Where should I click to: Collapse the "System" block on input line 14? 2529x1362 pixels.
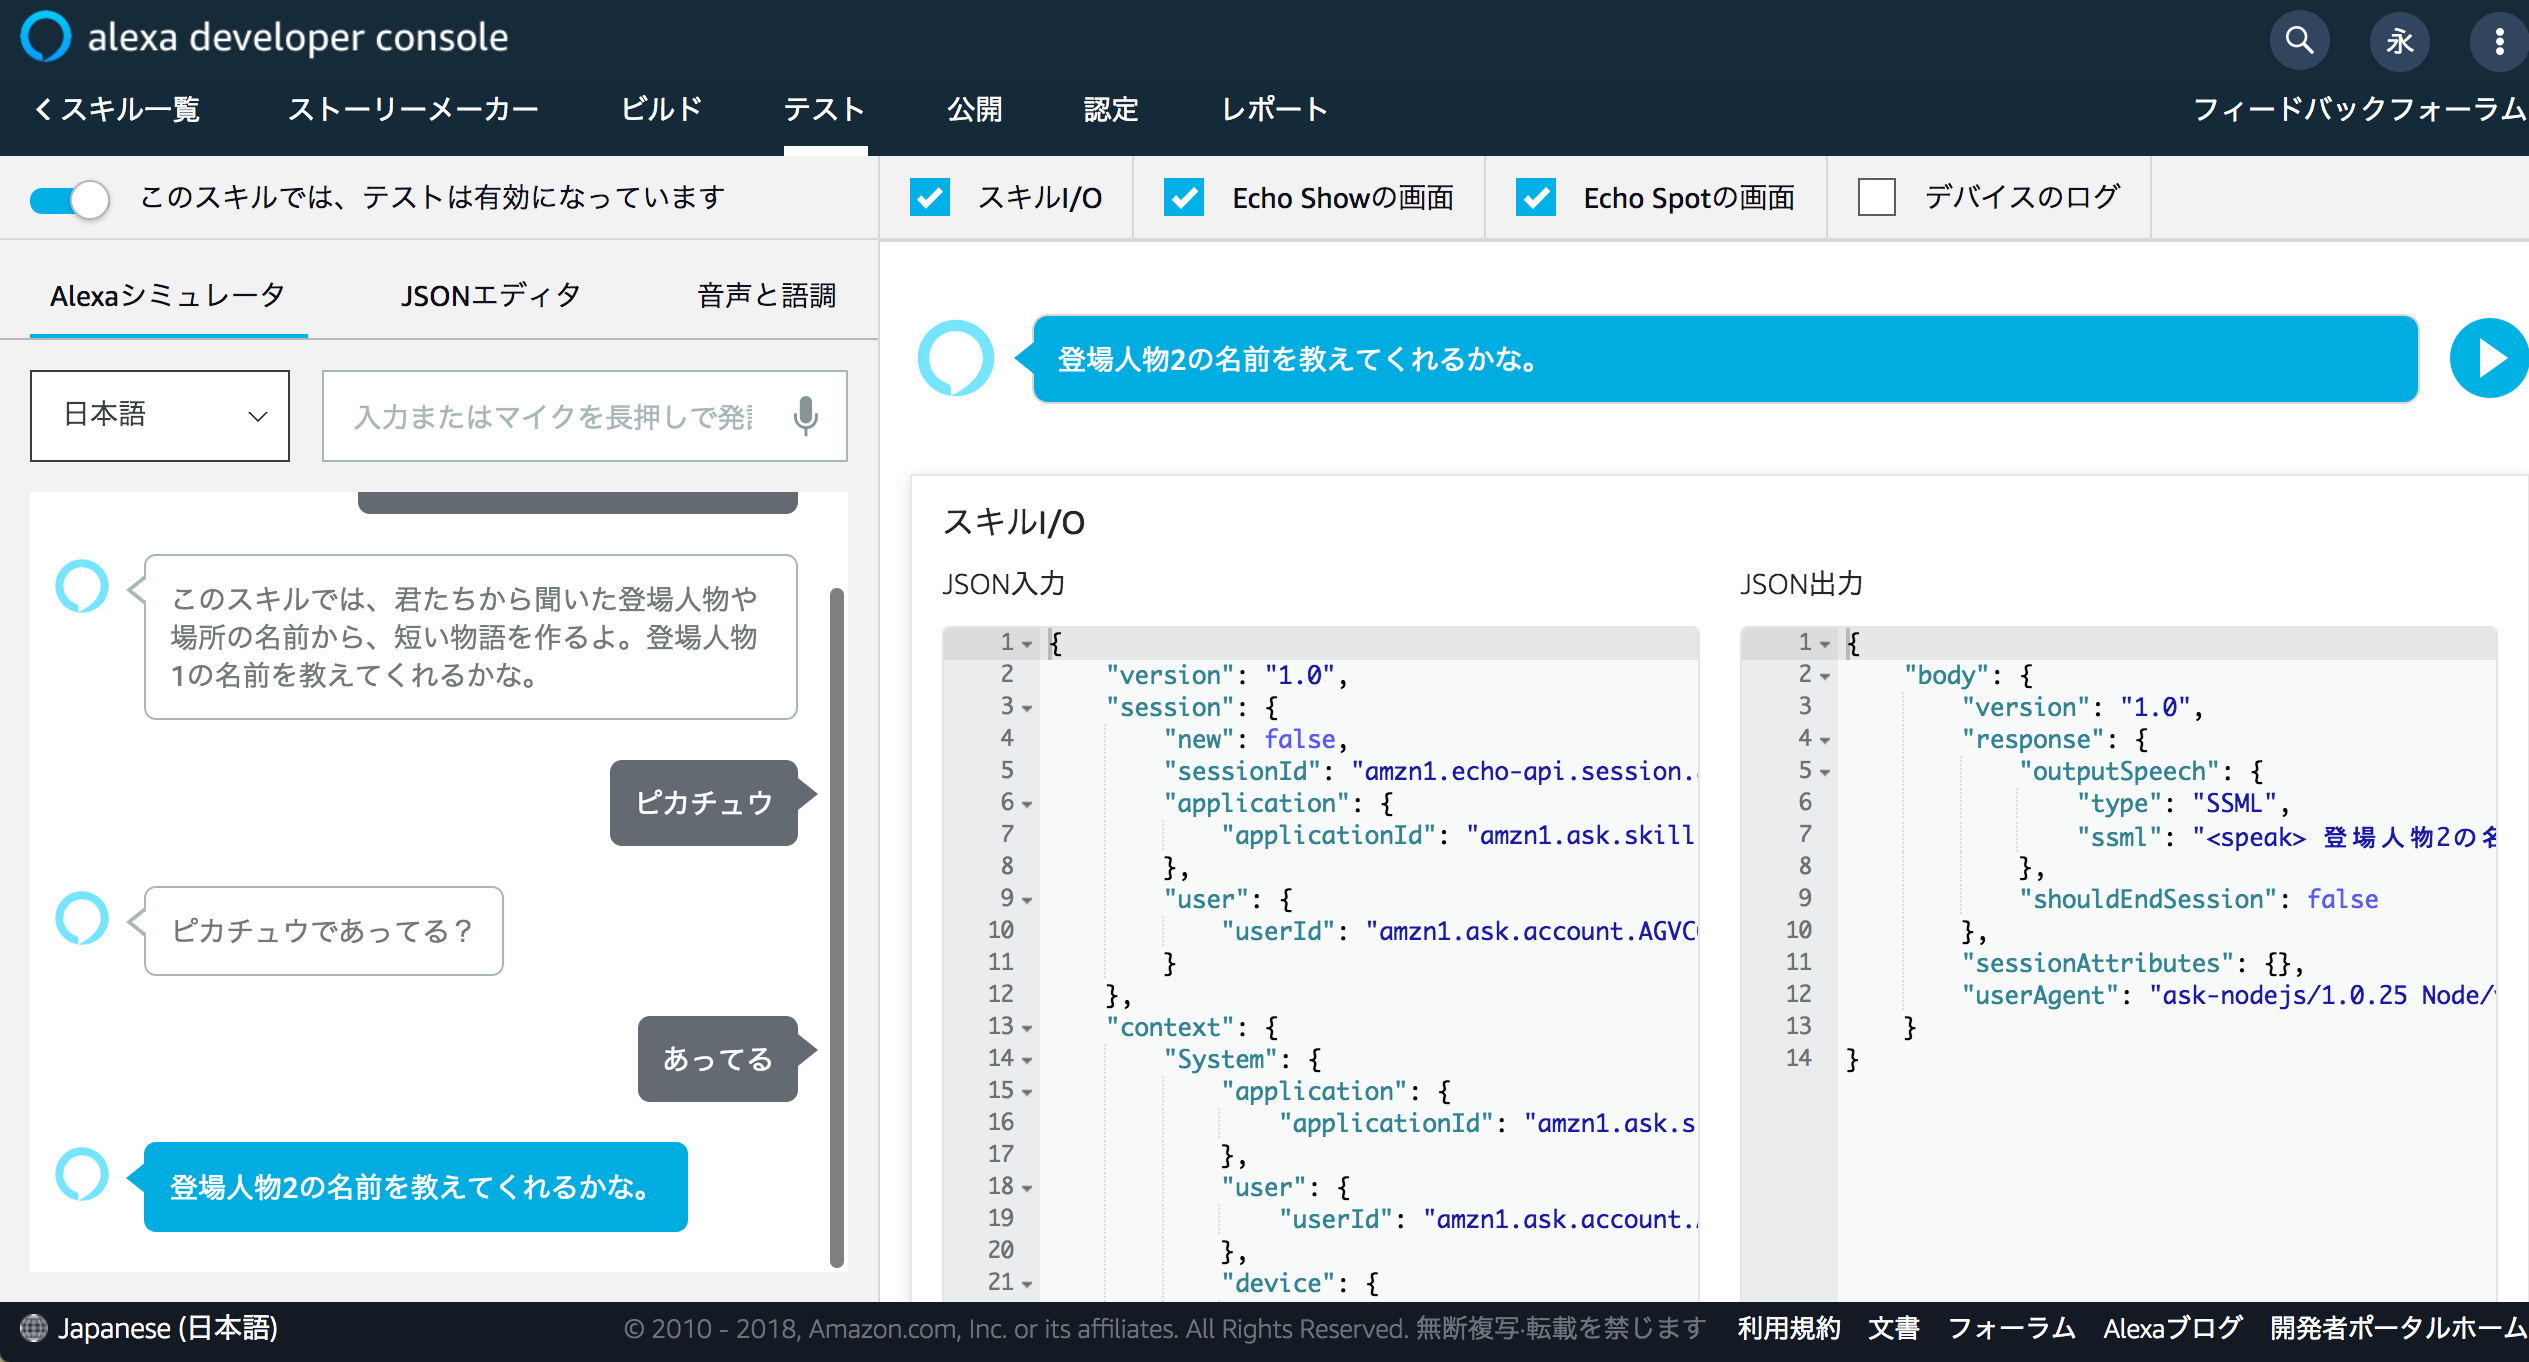point(1027,1060)
